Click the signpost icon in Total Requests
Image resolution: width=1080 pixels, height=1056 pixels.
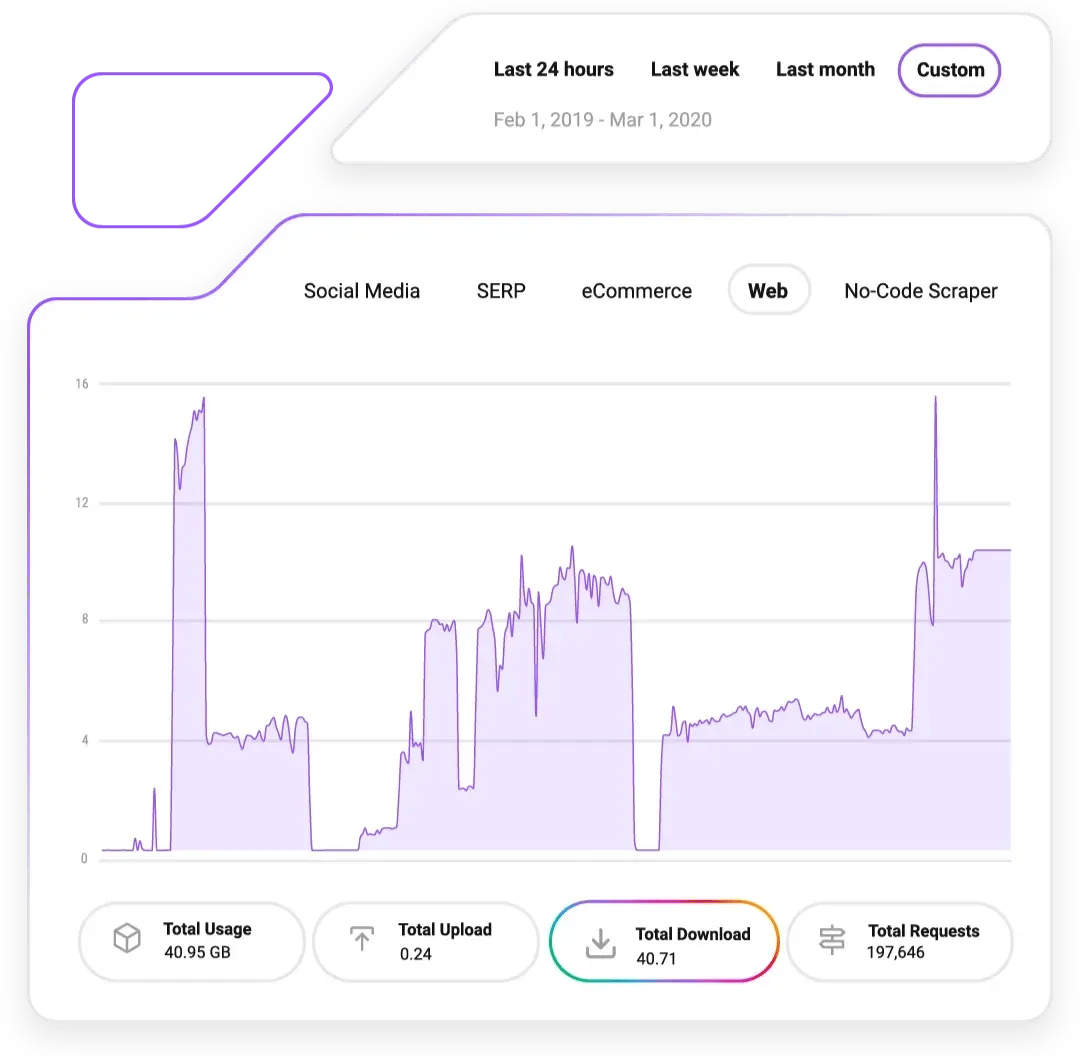click(832, 941)
